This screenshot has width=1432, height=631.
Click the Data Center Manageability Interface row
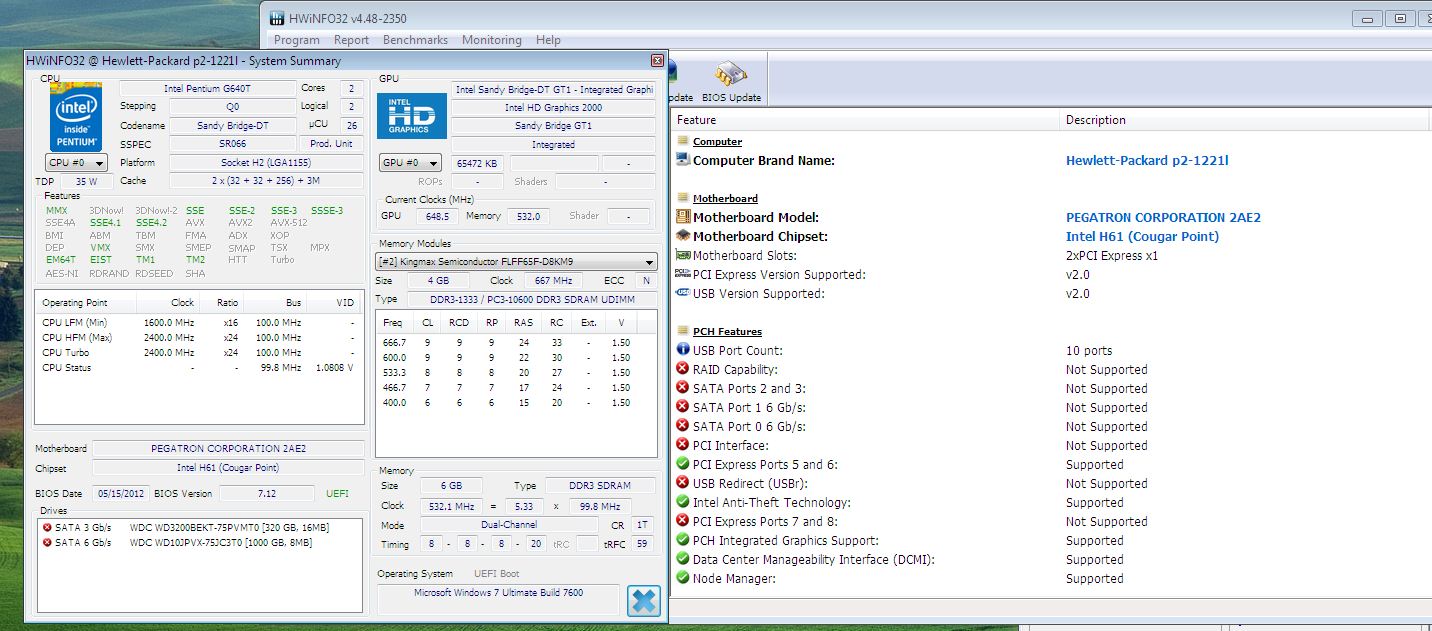pyautogui.click(x=1050, y=559)
